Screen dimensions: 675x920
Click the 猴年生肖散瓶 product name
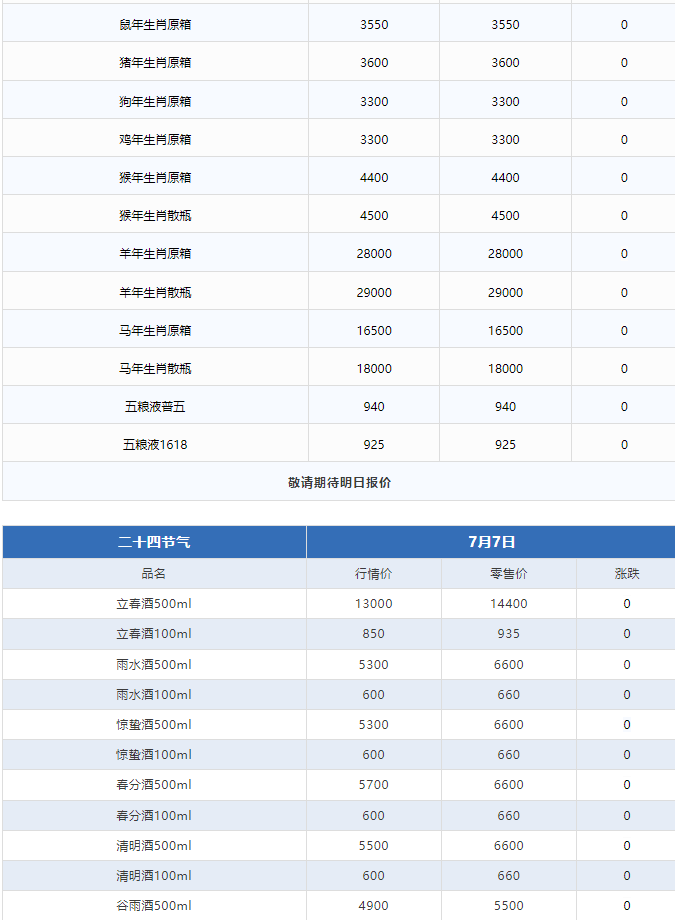(155, 216)
